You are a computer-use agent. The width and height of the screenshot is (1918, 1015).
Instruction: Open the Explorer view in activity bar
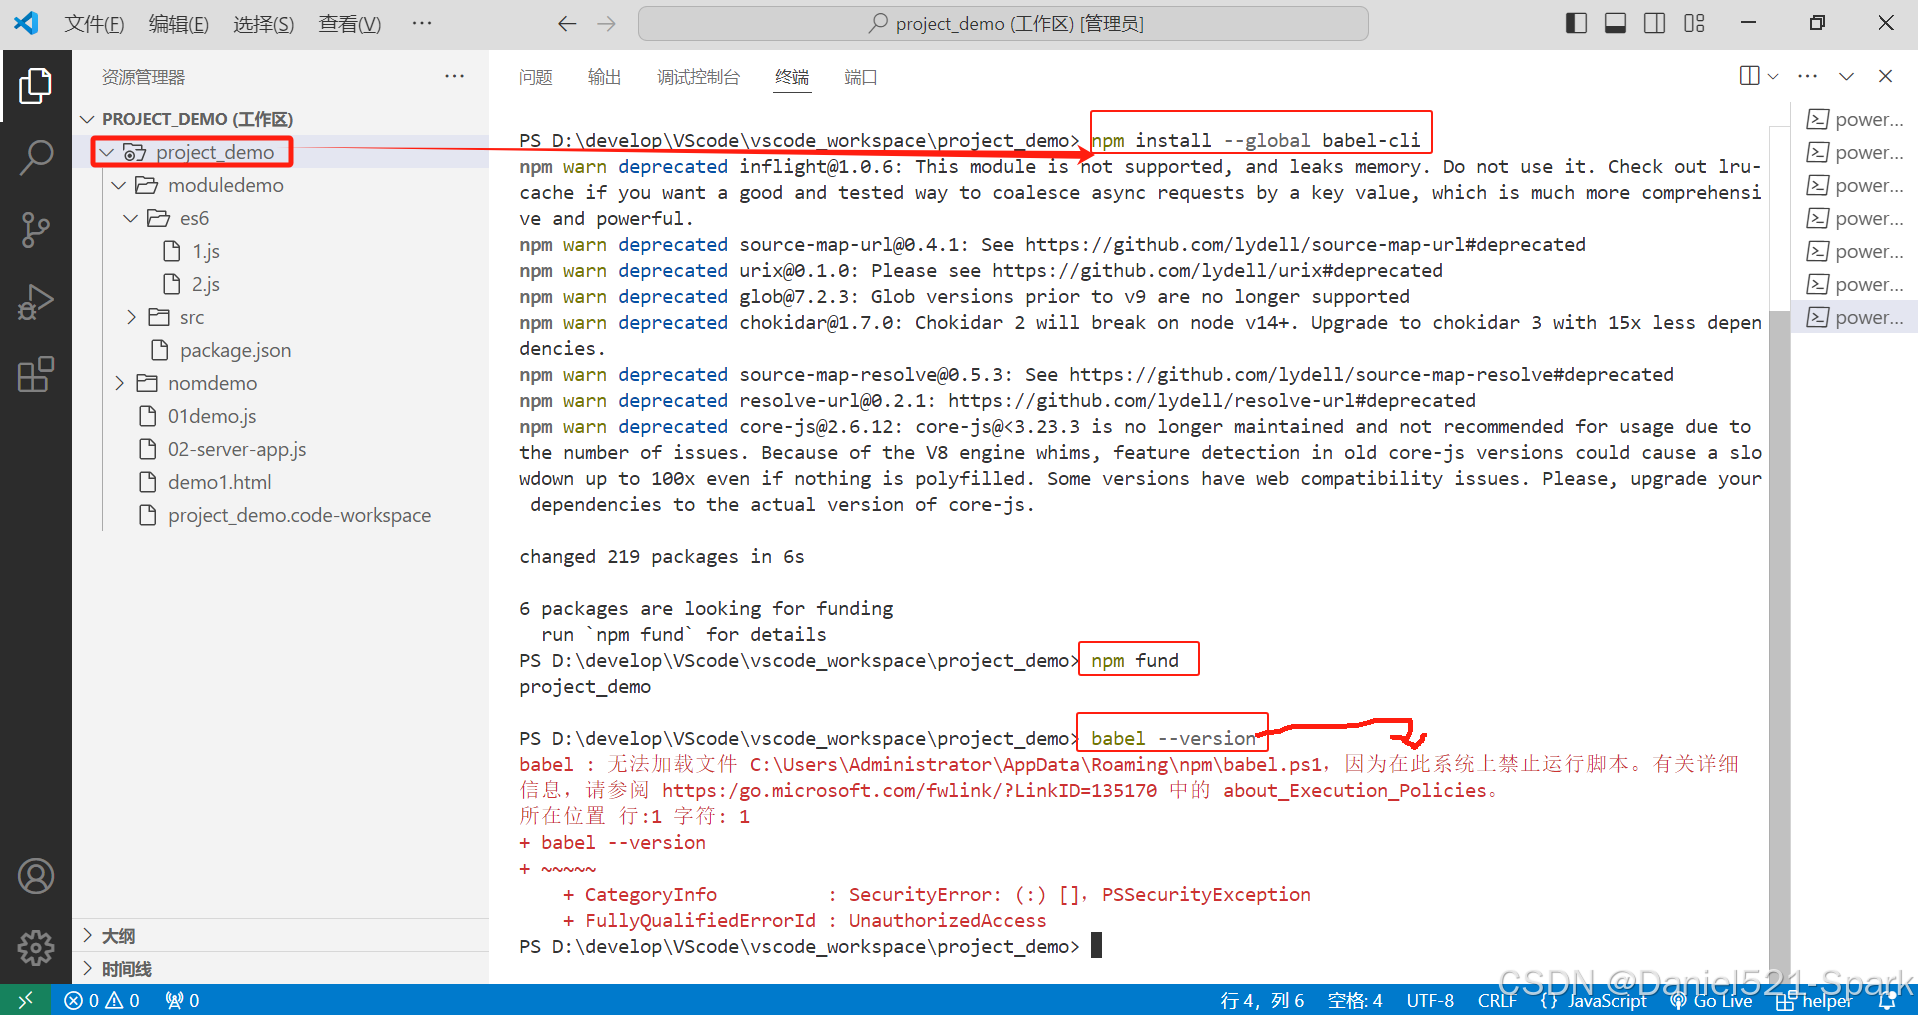[x=36, y=86]
